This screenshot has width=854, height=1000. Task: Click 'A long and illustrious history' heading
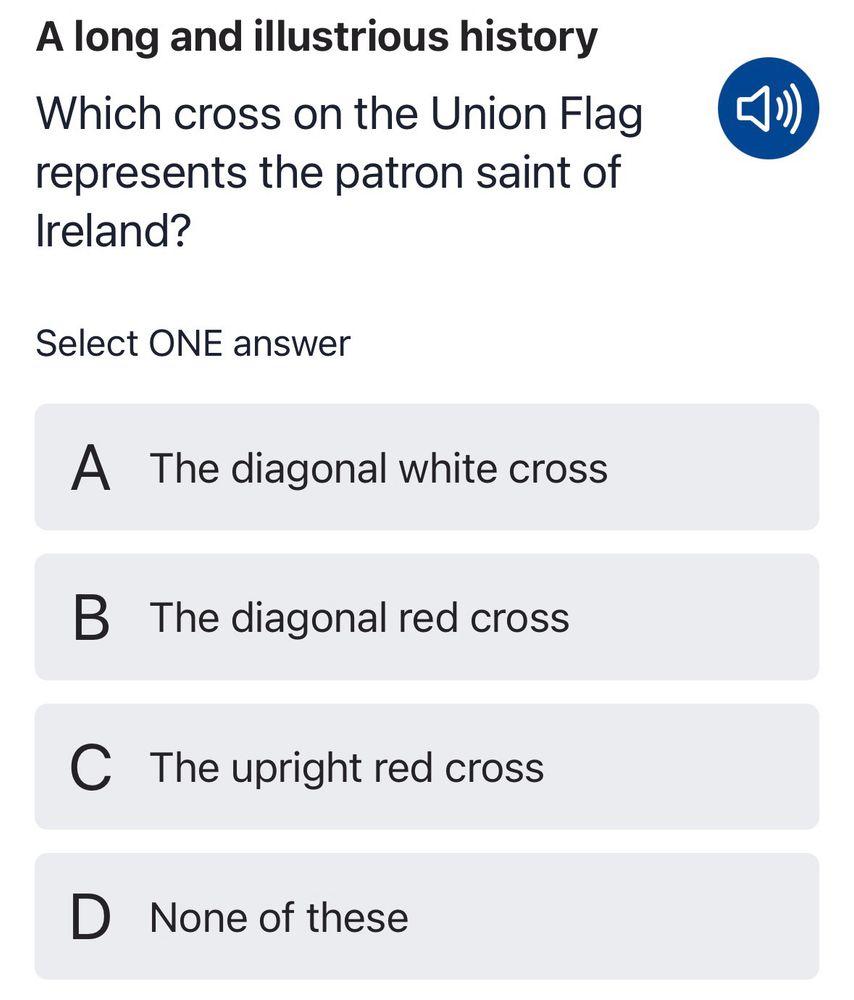(x=317, y=38)
